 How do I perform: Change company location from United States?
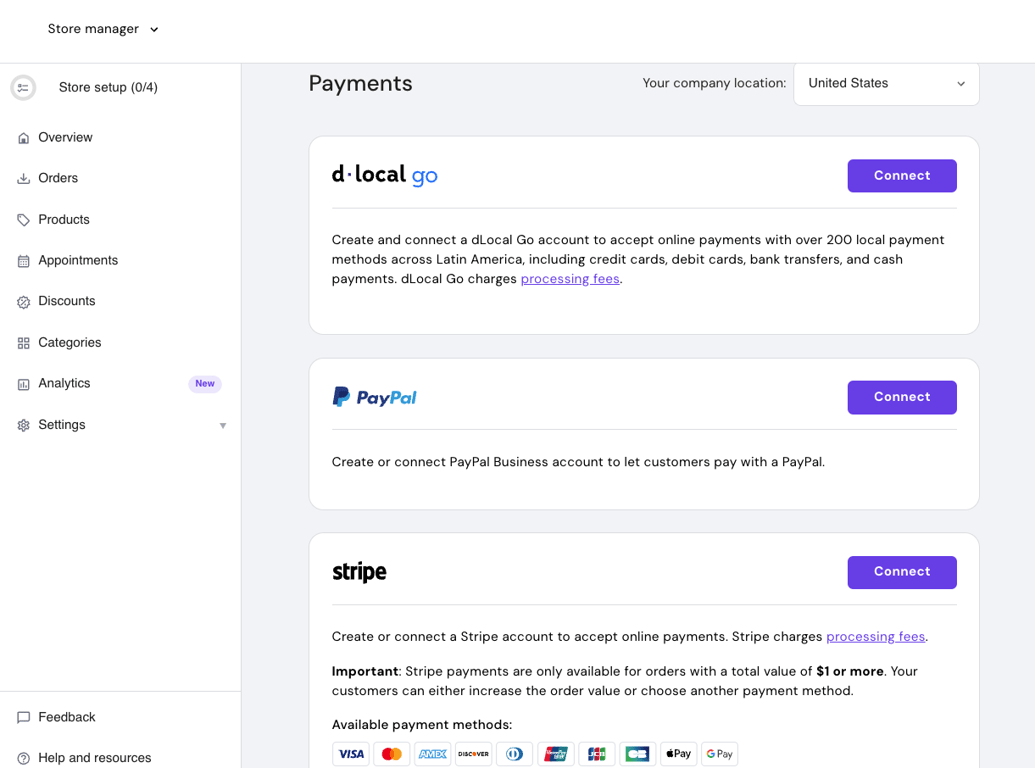tap(885, 83)
